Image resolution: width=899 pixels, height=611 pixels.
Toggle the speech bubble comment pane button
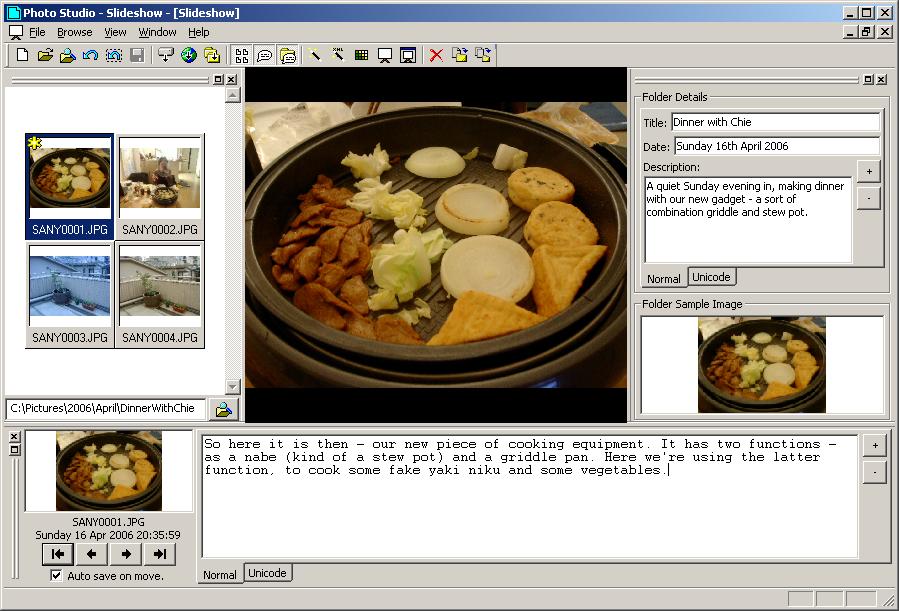pos(264,55)
